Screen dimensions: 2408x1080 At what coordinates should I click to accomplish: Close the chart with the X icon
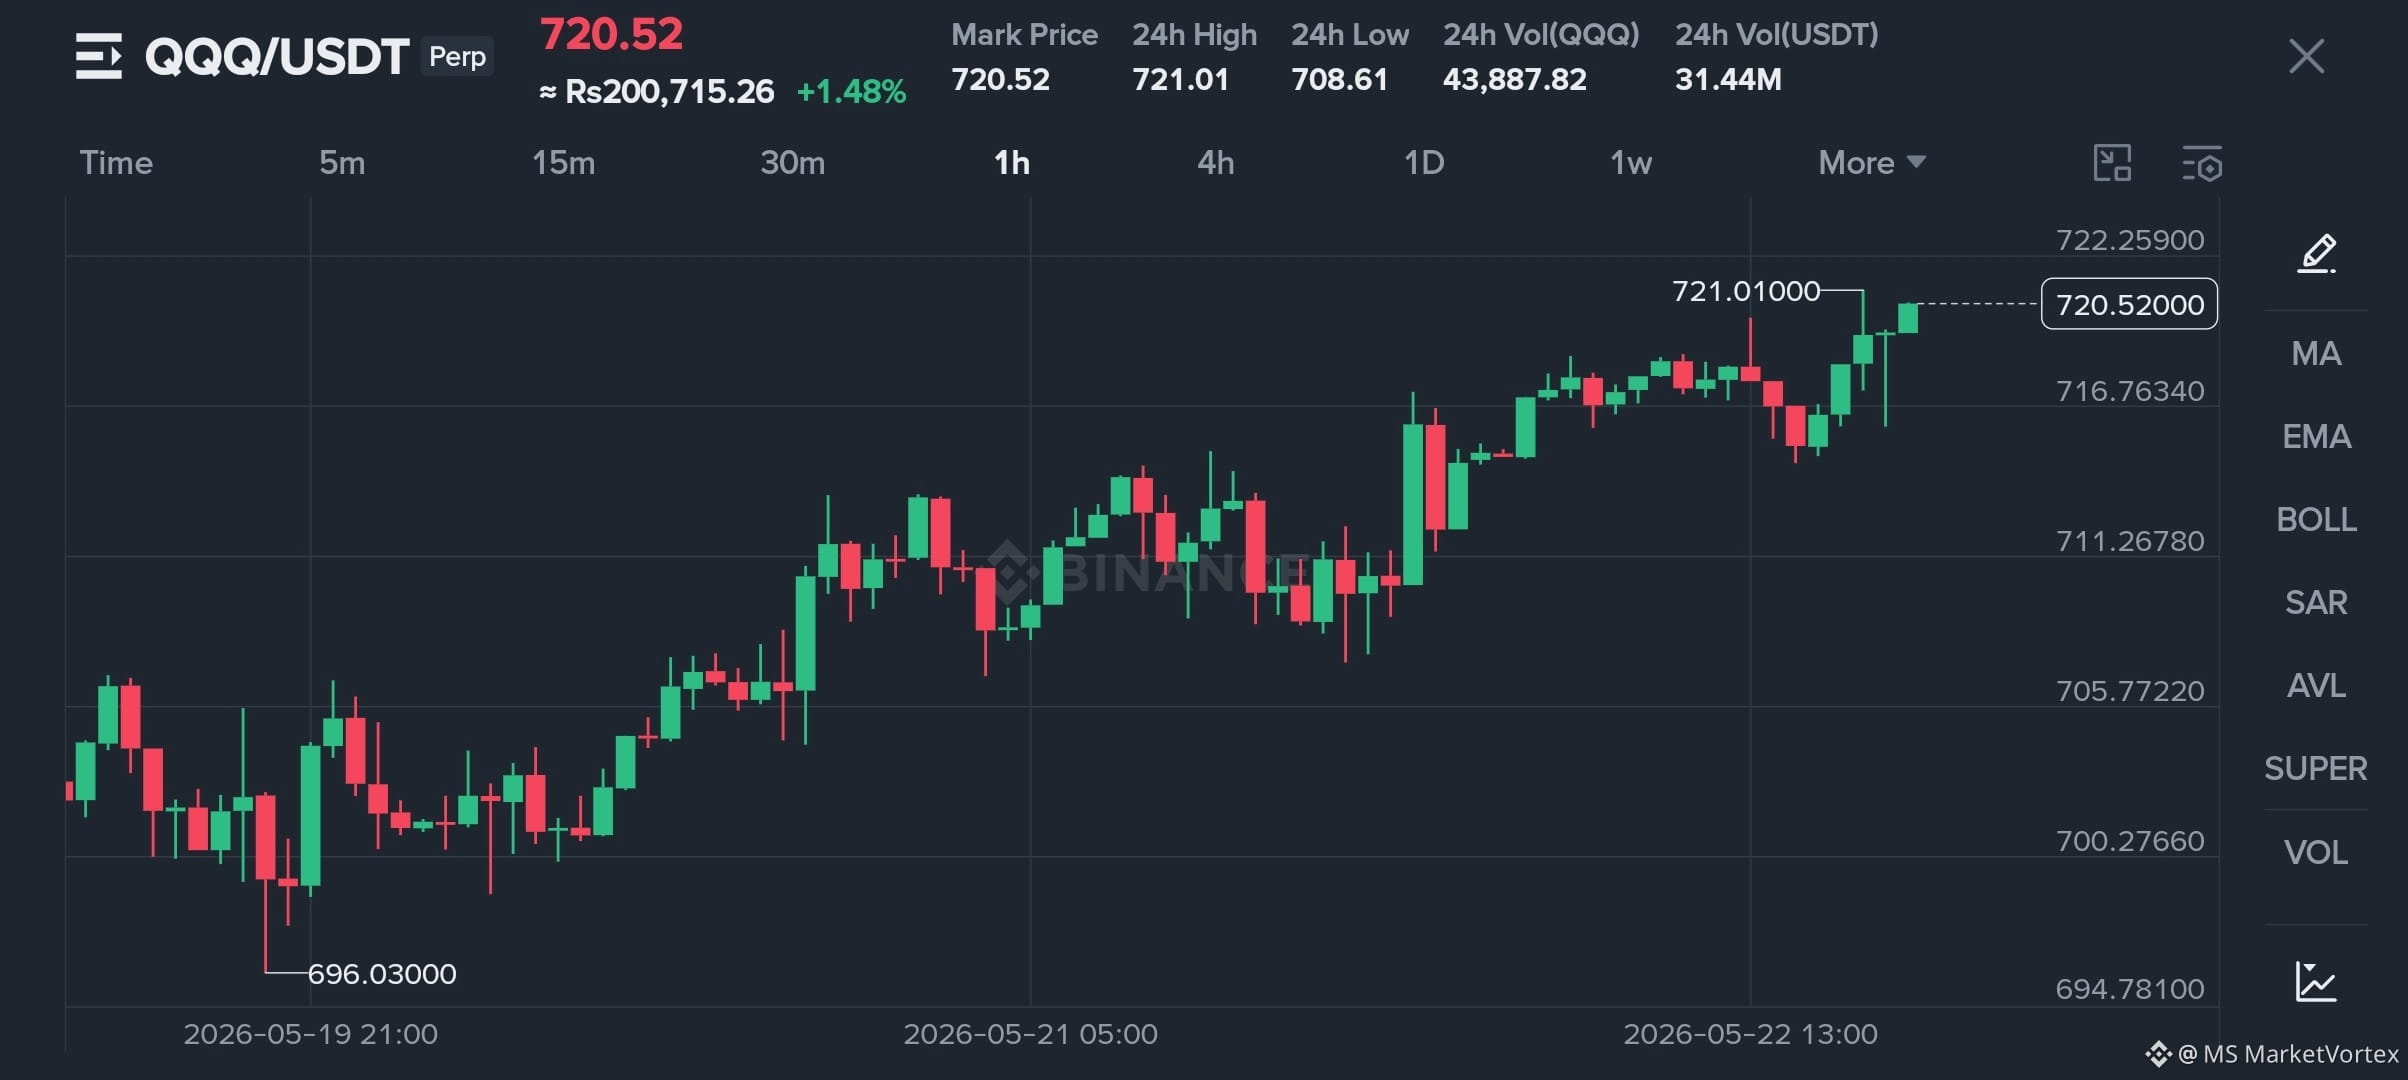pyautogui.click(x=2306, y=56)
